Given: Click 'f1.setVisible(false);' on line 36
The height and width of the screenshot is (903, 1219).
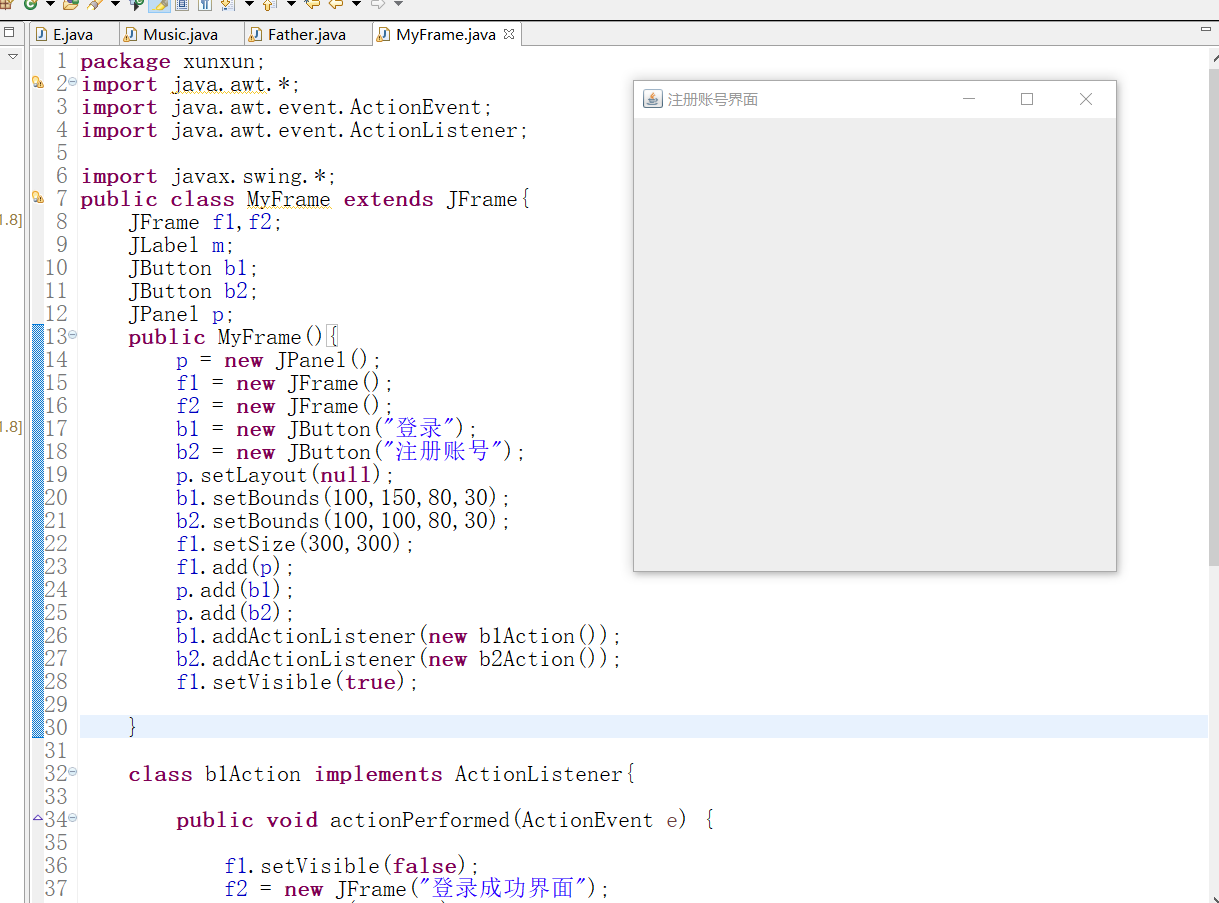Looking at the screenshot, I should pos(352,866).
